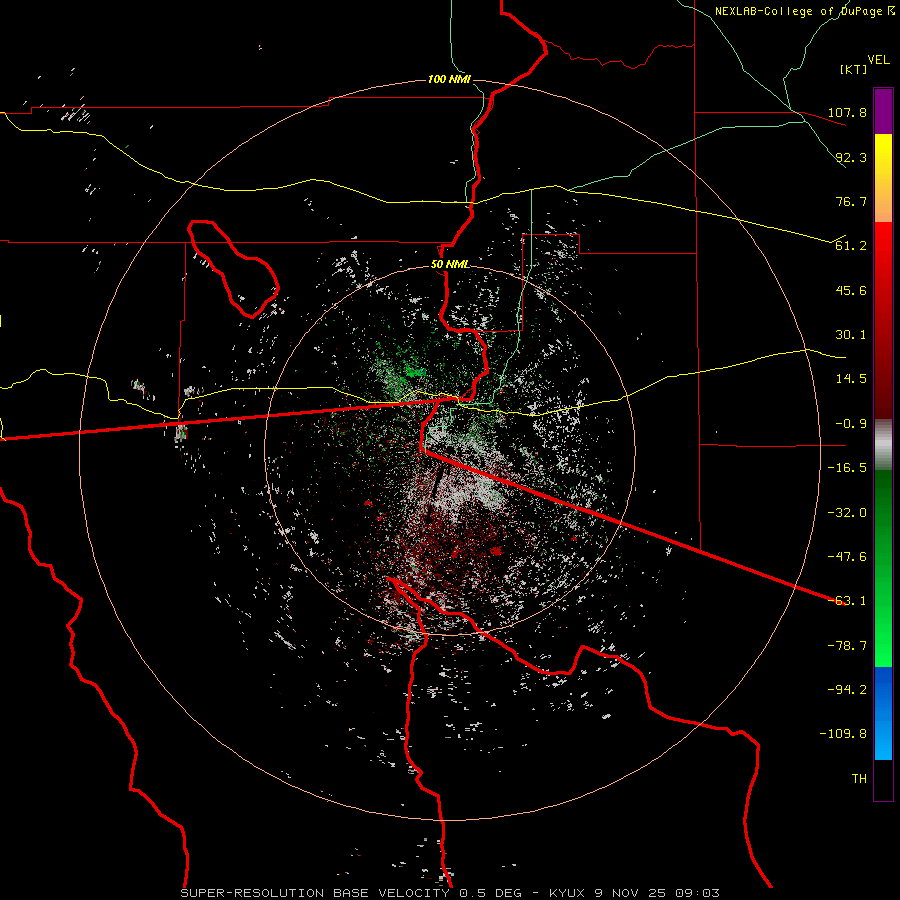Click the bright green inbound velocity patch

(x=413, y=371)
